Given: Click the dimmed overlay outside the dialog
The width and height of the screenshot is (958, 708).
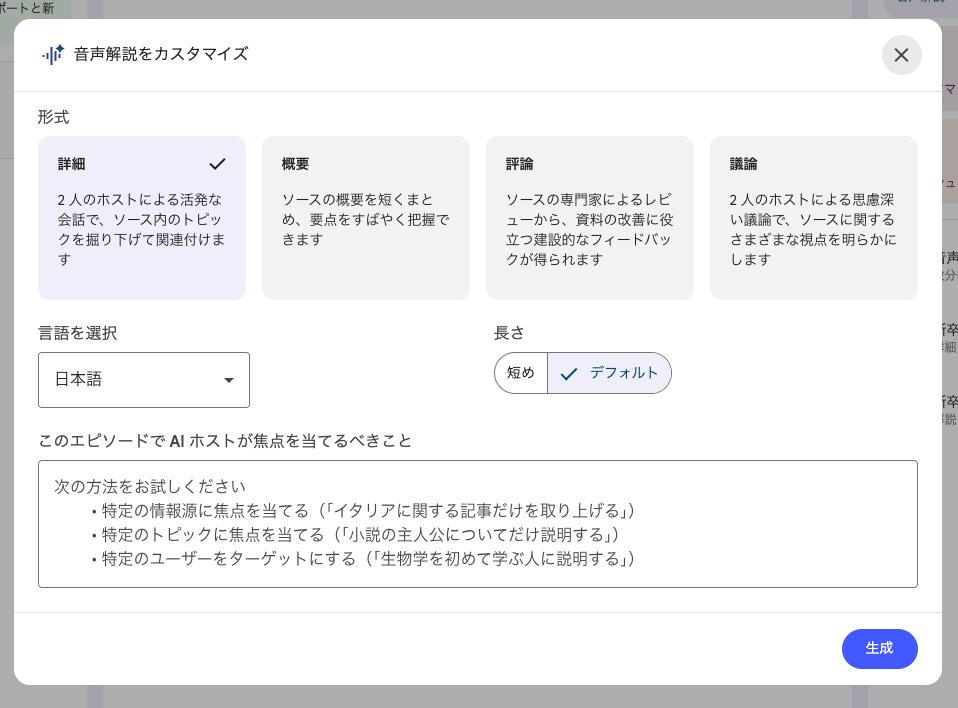Looking at the screenshot, I should coord(950,400).
